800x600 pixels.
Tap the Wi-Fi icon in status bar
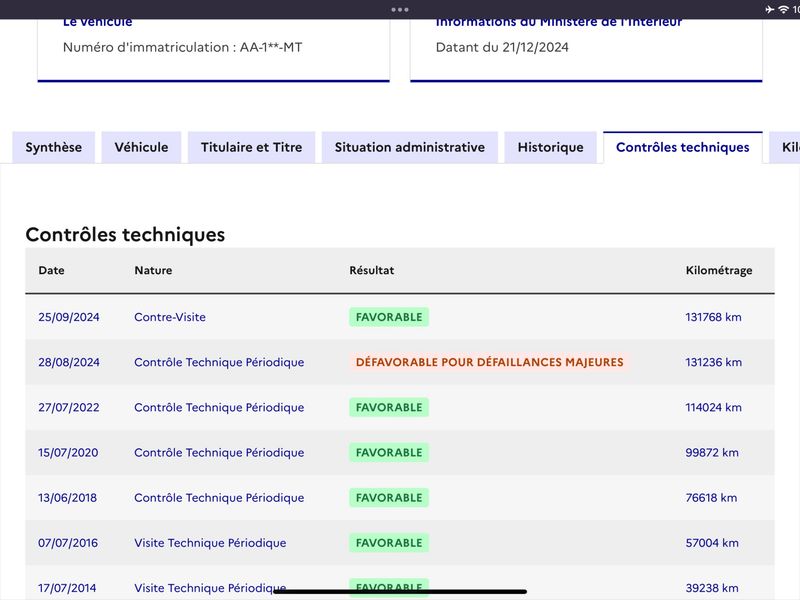(783, 9)
